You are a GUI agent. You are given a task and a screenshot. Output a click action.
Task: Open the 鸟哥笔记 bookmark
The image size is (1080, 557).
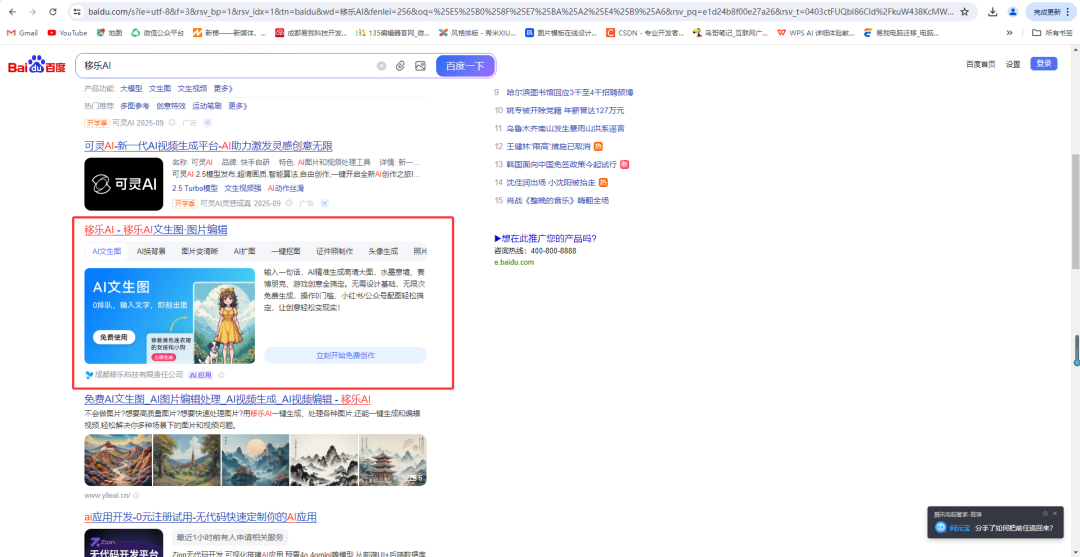click(x=731, y=32)
